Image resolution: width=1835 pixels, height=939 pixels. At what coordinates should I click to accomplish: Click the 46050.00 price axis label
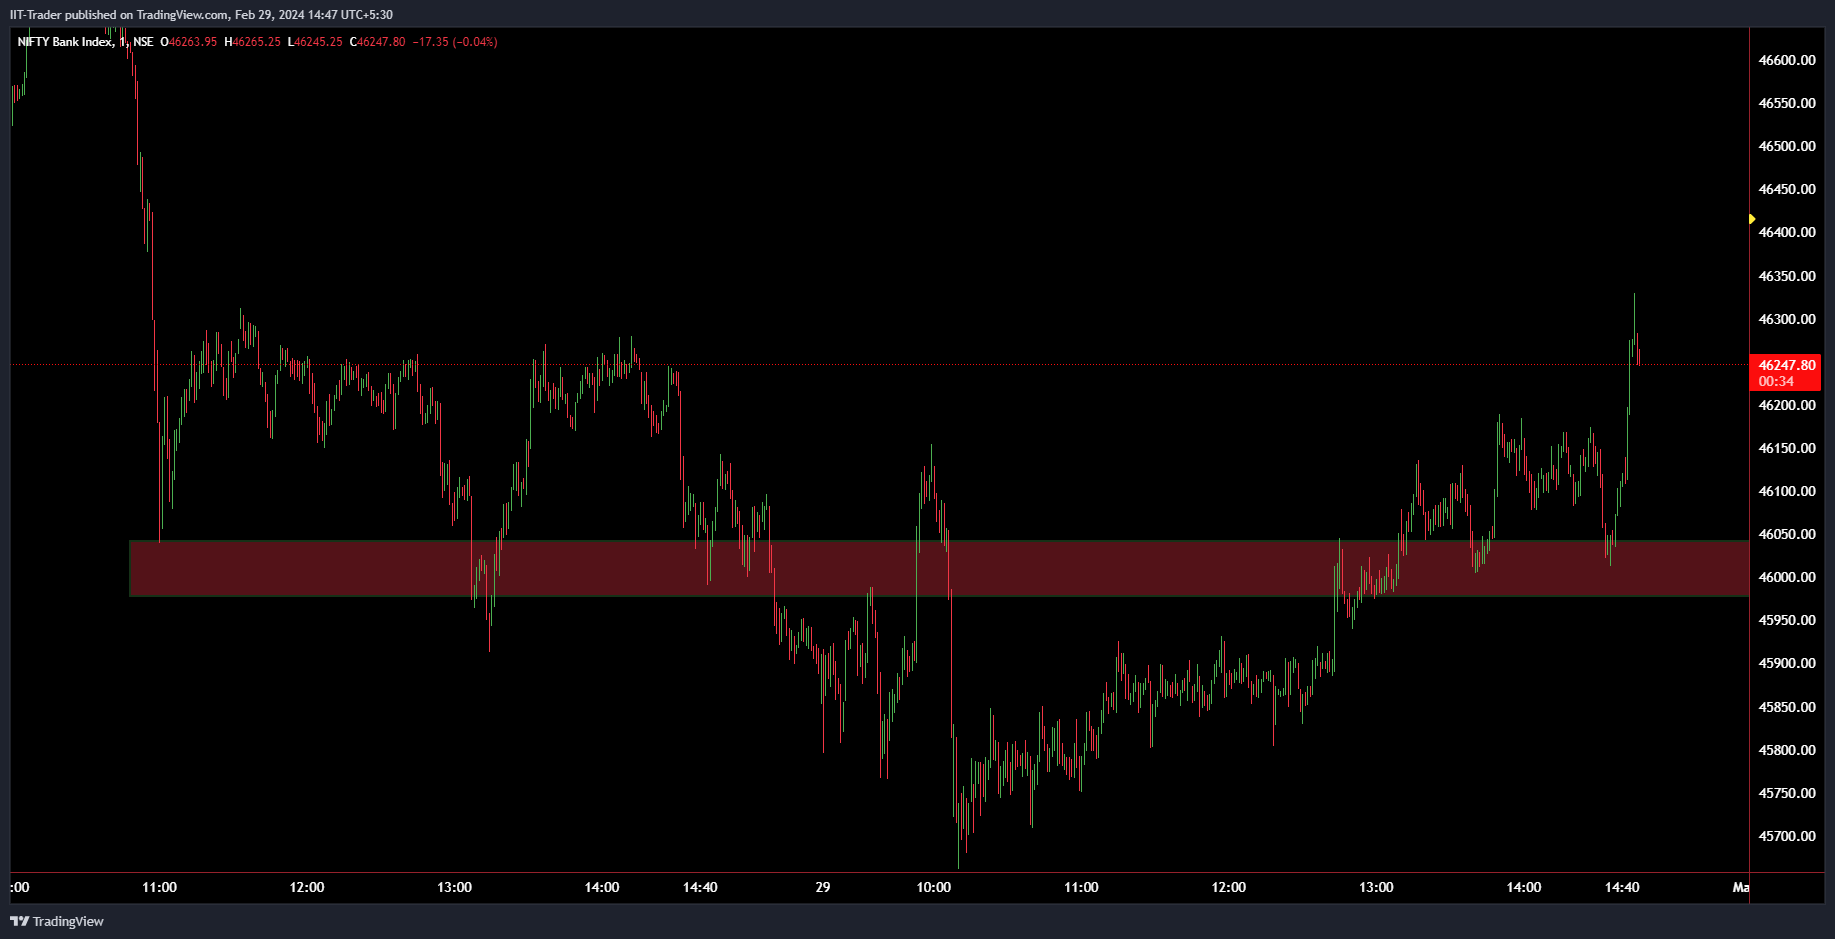point(1786,534)
